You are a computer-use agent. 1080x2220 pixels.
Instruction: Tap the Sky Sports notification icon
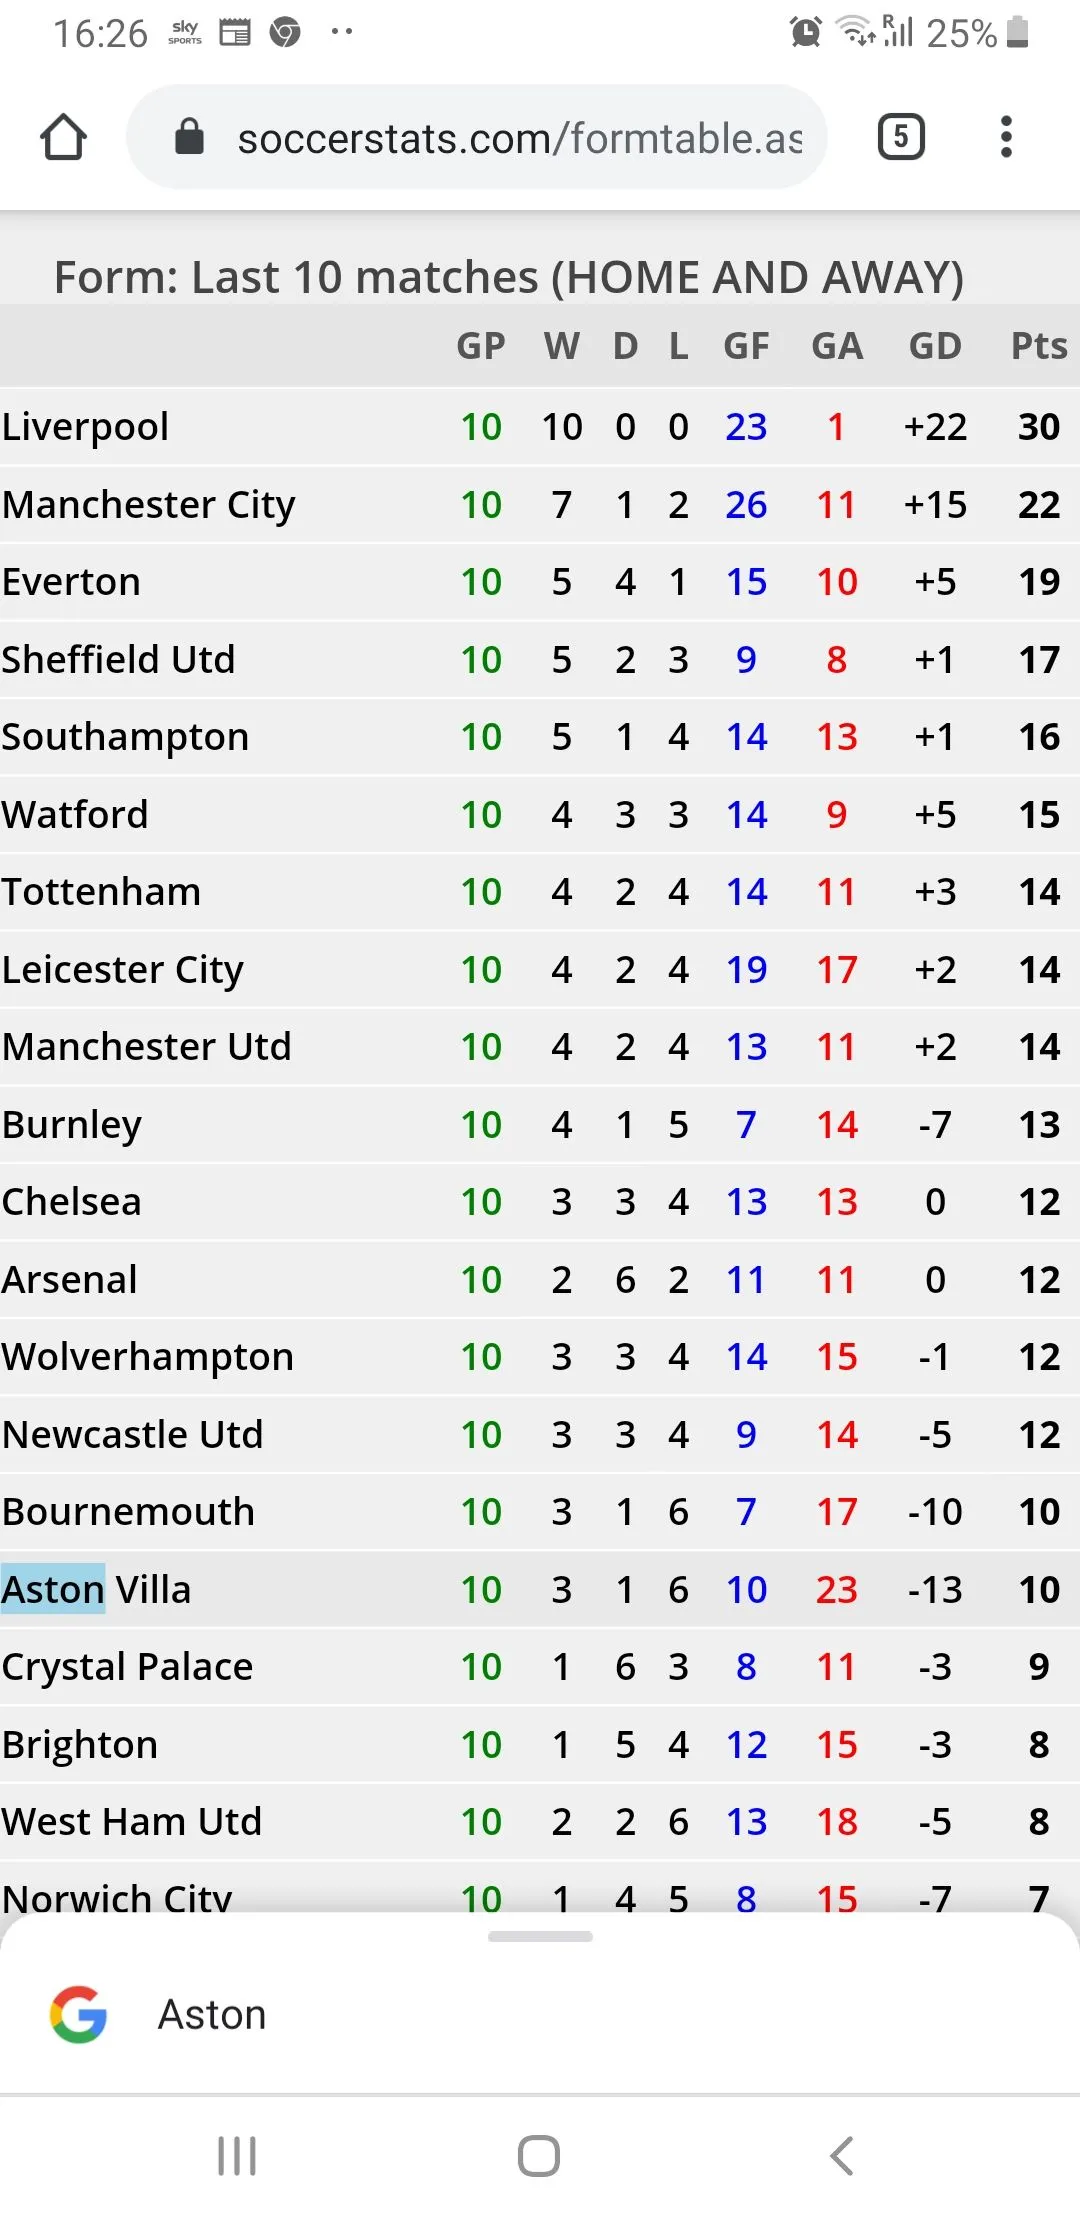point(185,33)
